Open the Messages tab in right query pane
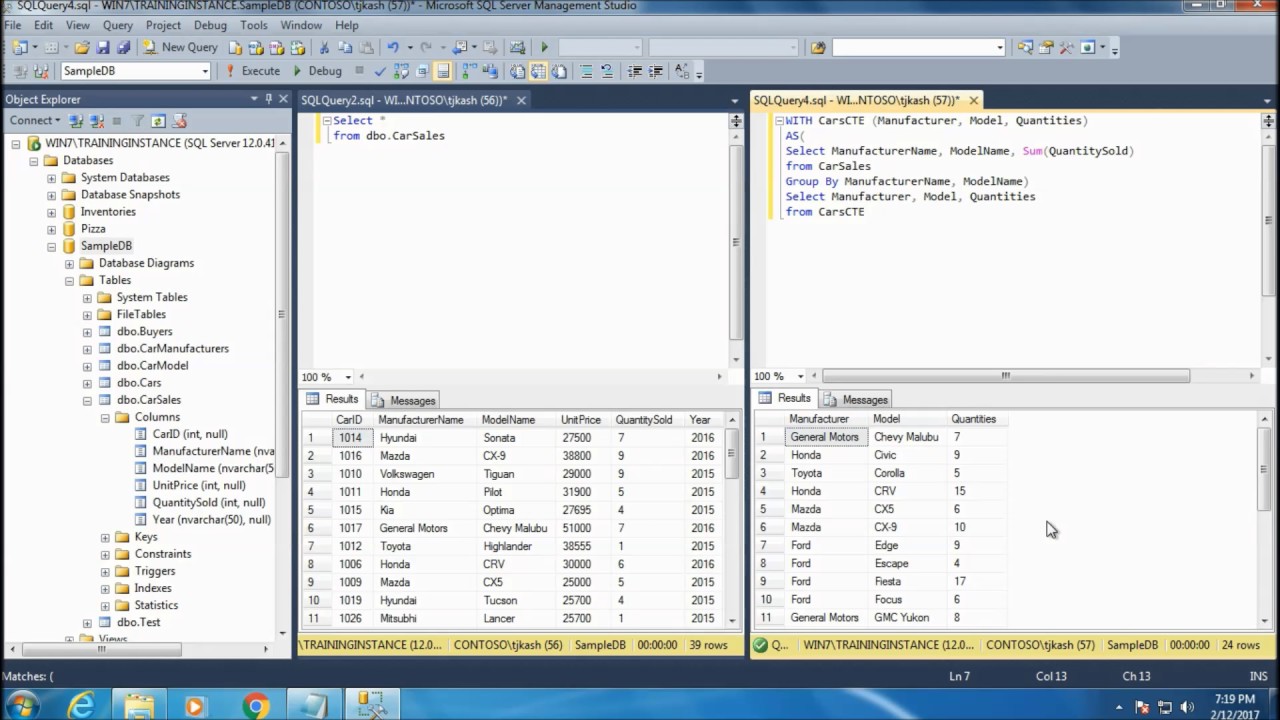Image resolution: width=1280 pixels, height=720 pixels. 856,399
